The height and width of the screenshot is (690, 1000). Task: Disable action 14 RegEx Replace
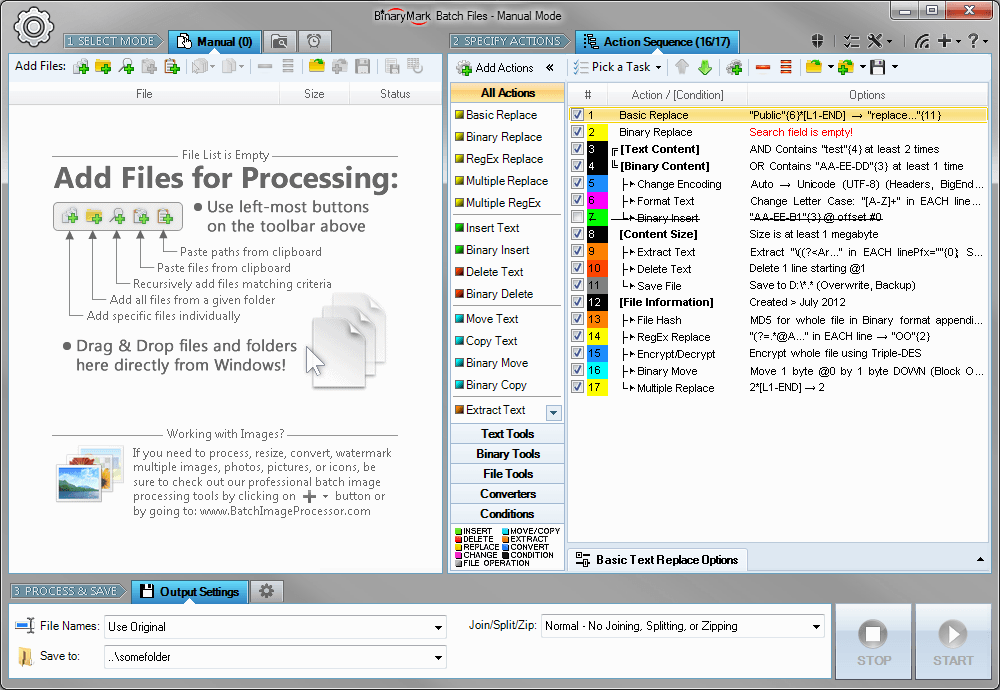[x=577, y=336]
